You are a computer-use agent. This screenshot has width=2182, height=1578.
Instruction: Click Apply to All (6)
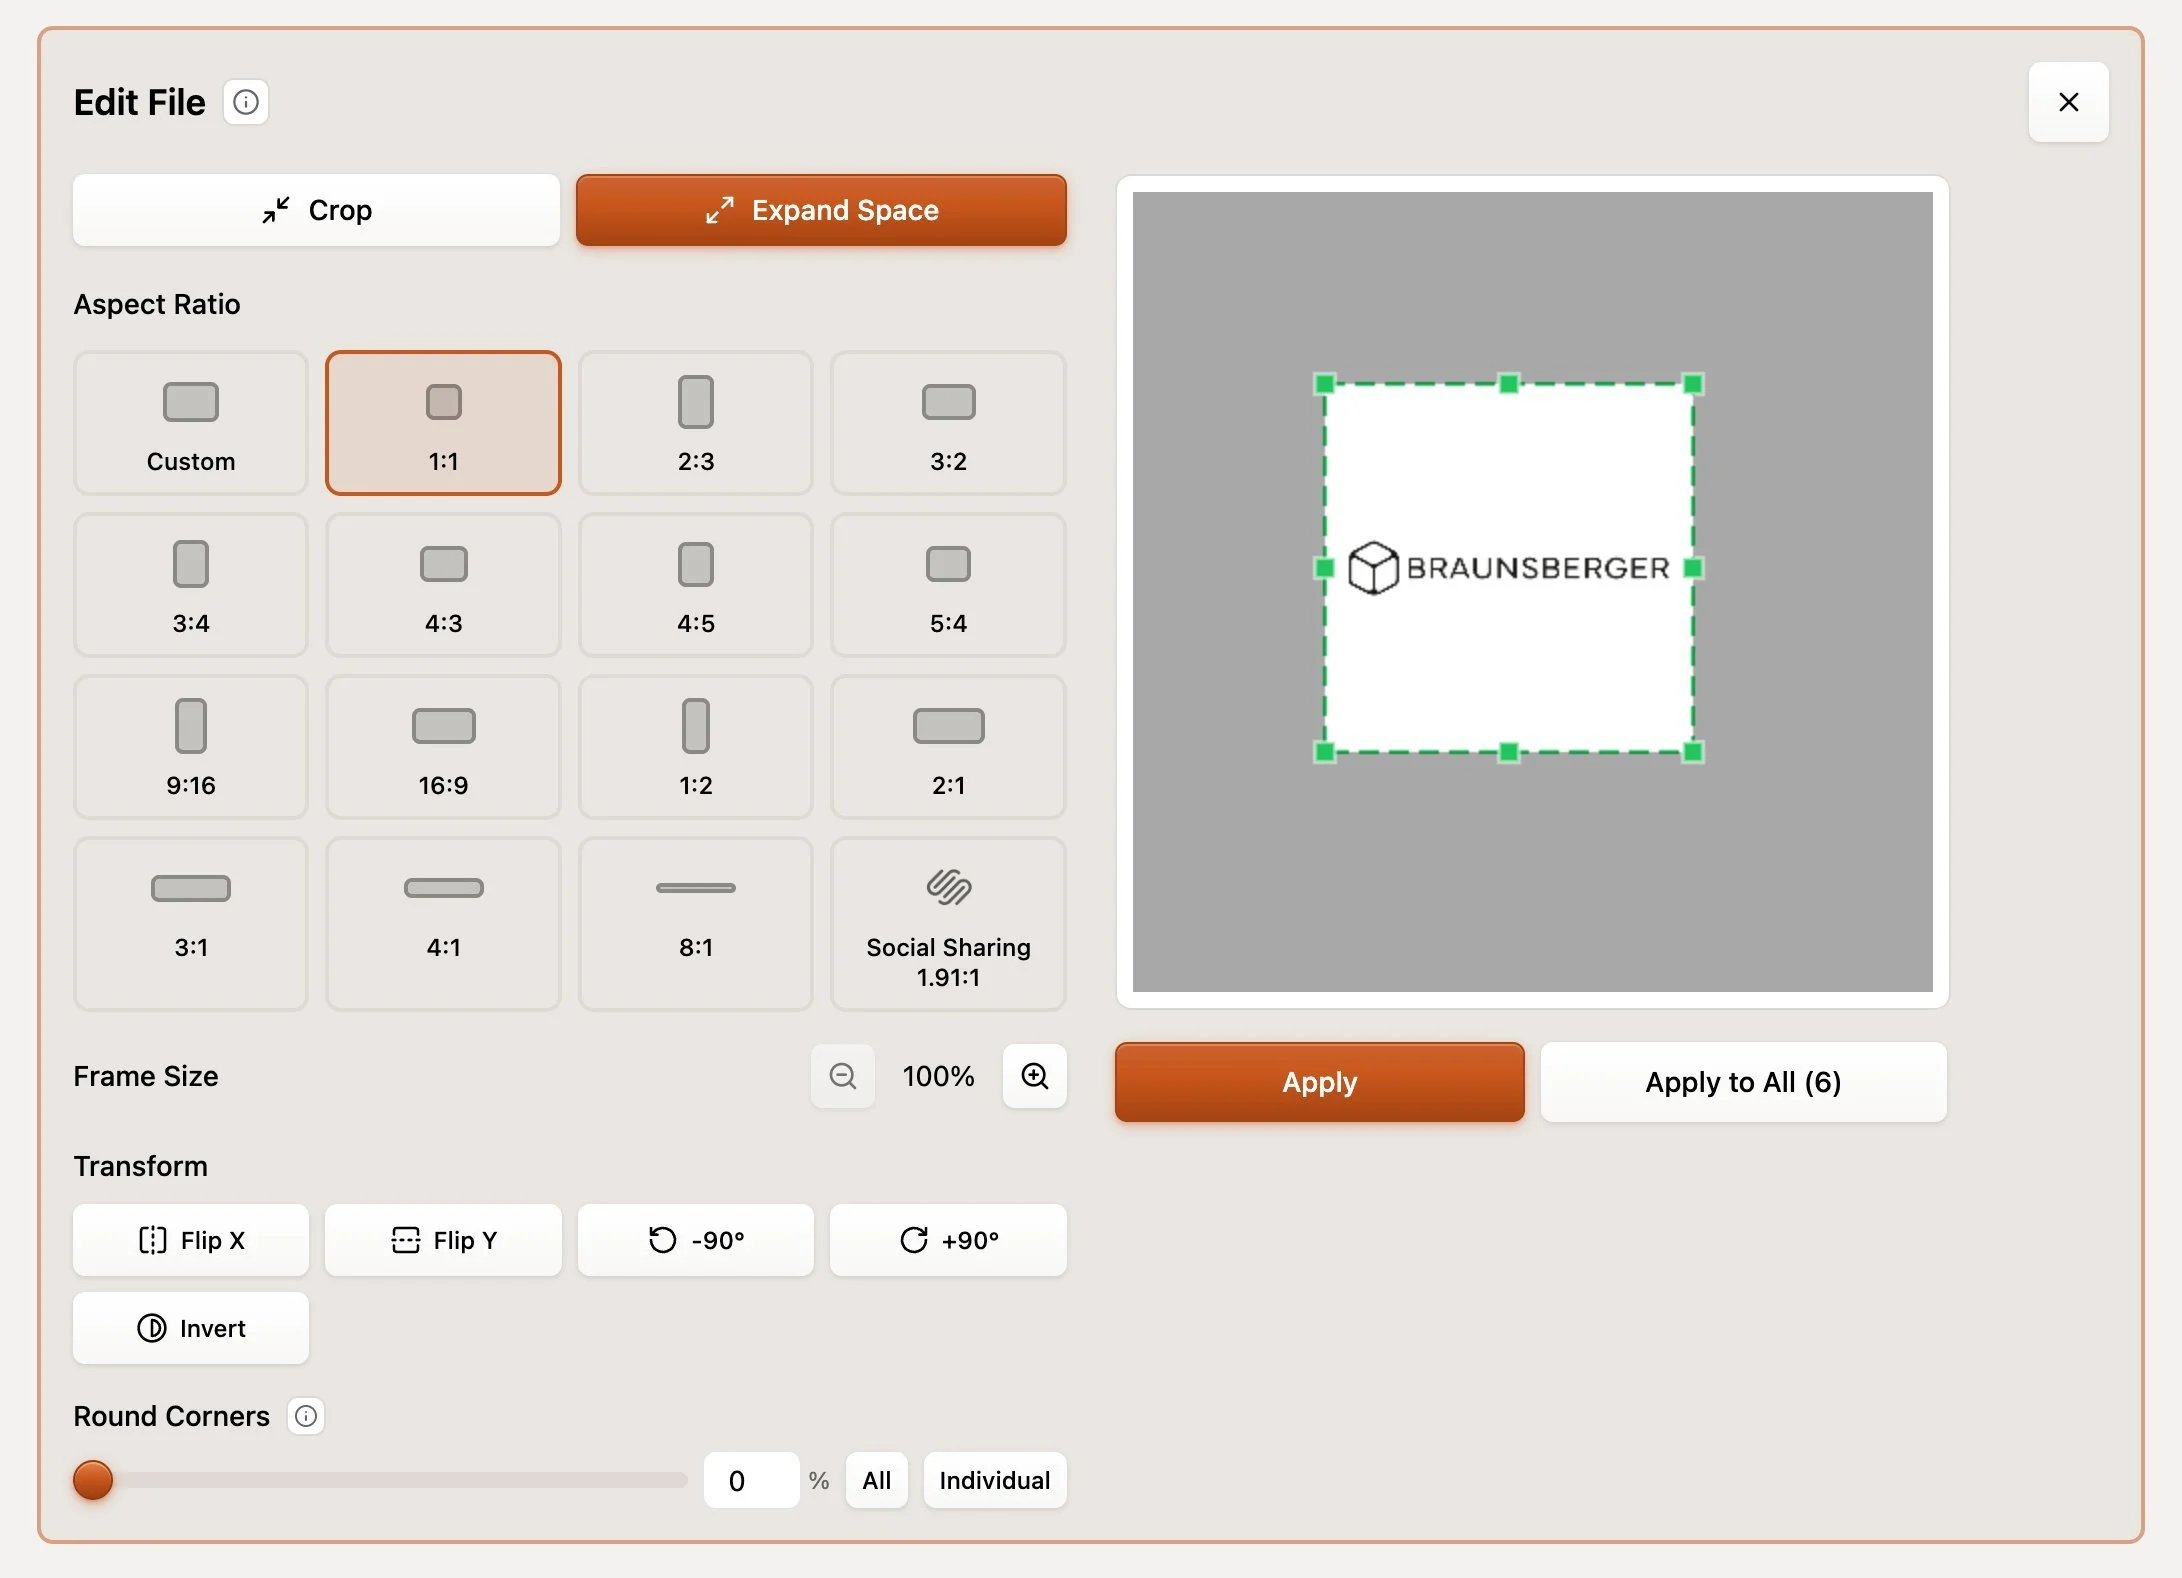[x=1743, y=1082]
